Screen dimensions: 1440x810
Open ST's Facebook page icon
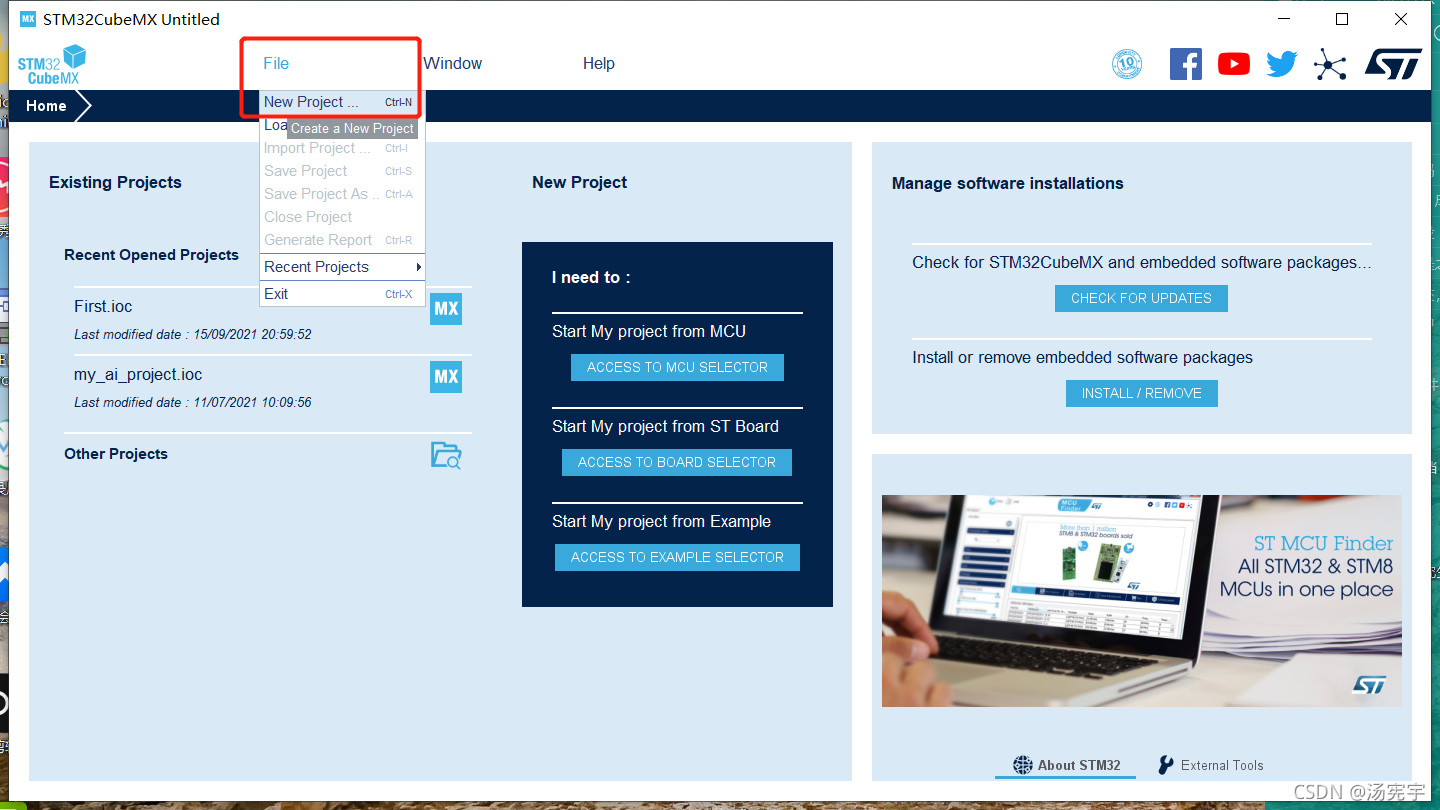point(1186,64)
